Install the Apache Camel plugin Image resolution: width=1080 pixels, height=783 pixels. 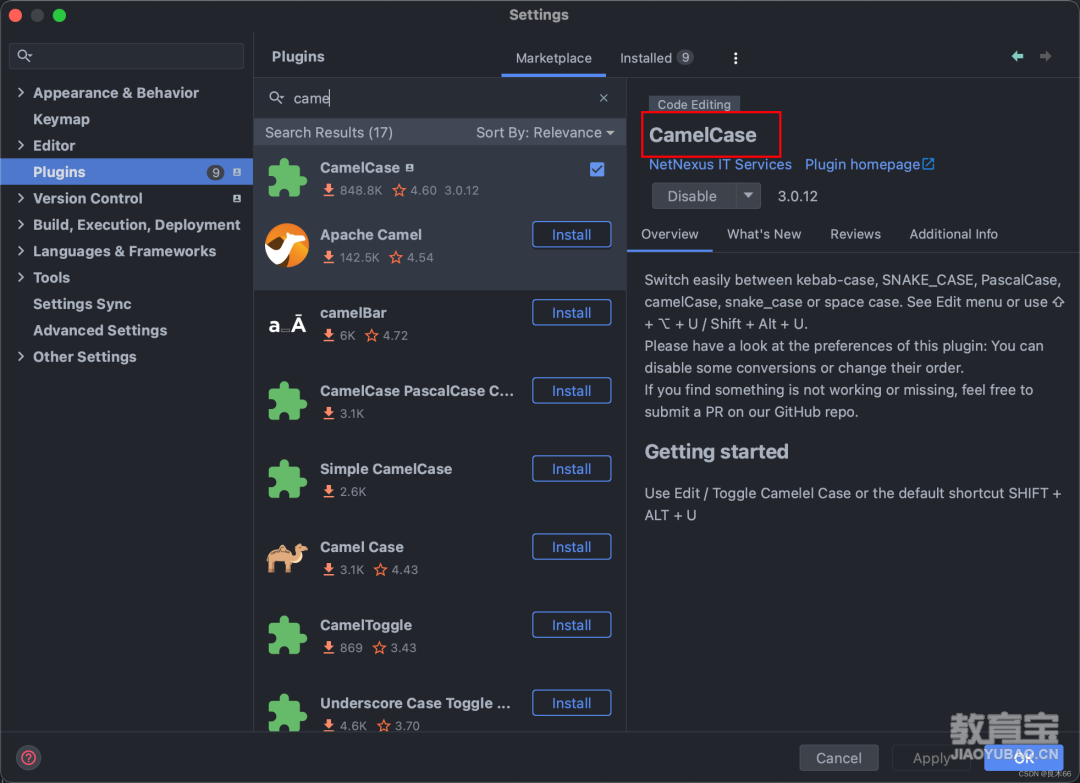[x=572, y=235]
